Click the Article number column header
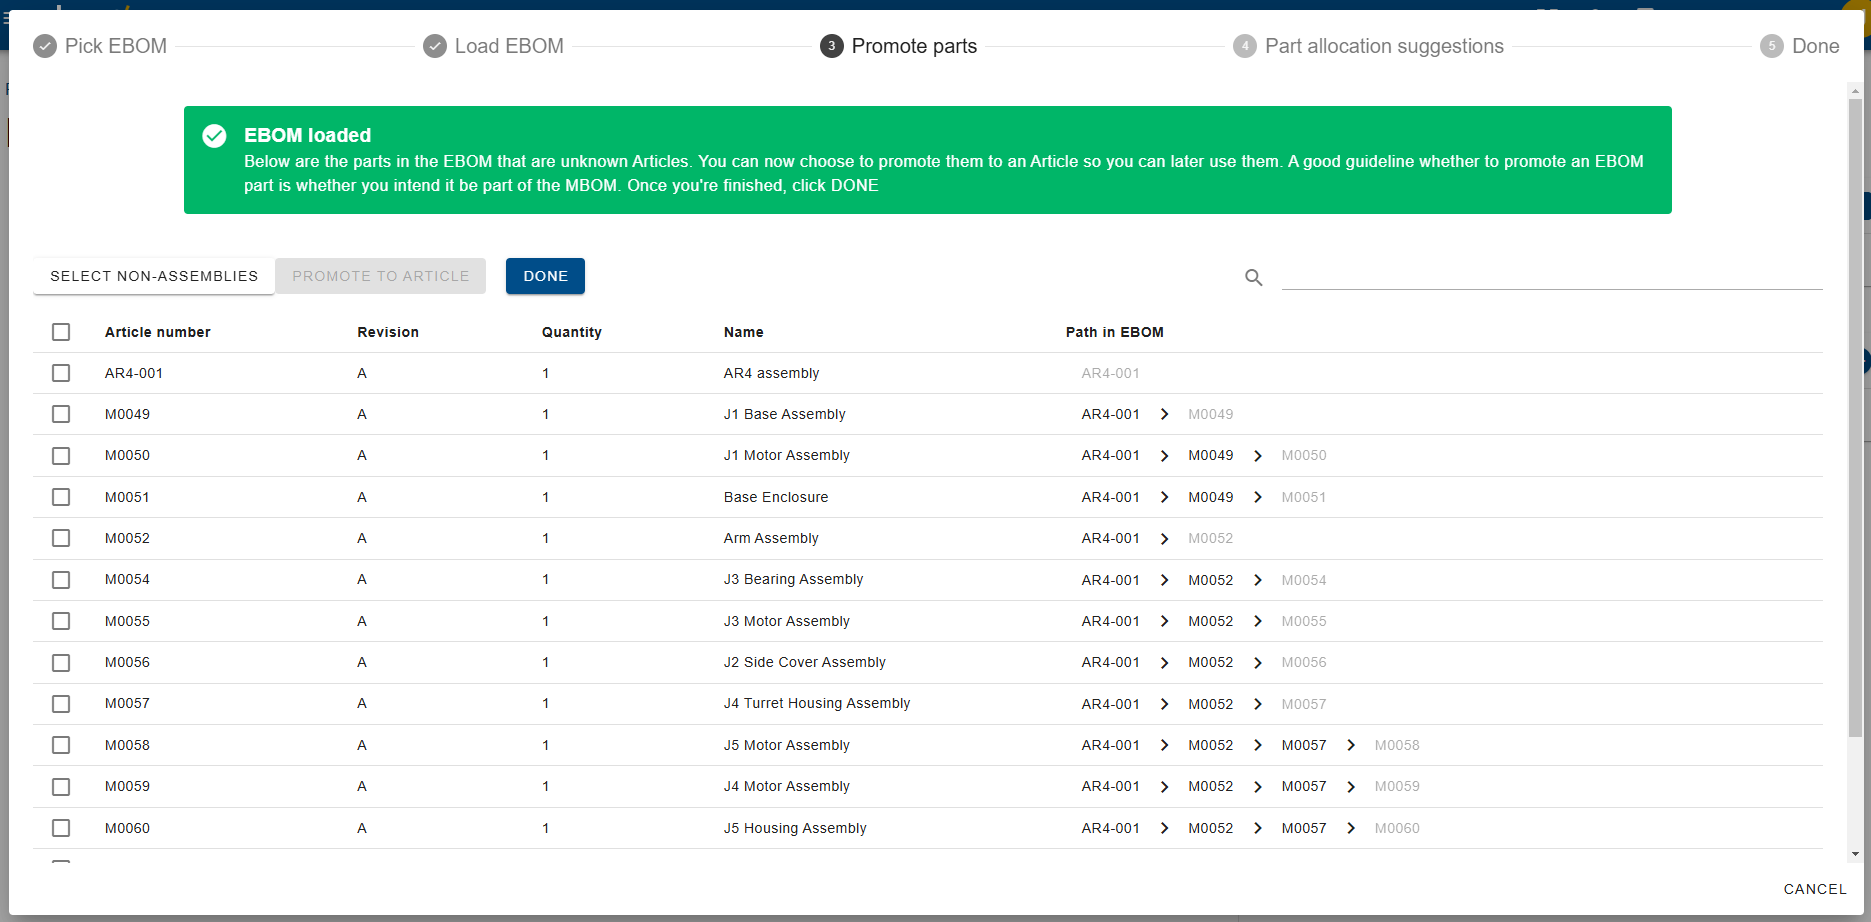The image size is (1871, 922). coord(158,332)
